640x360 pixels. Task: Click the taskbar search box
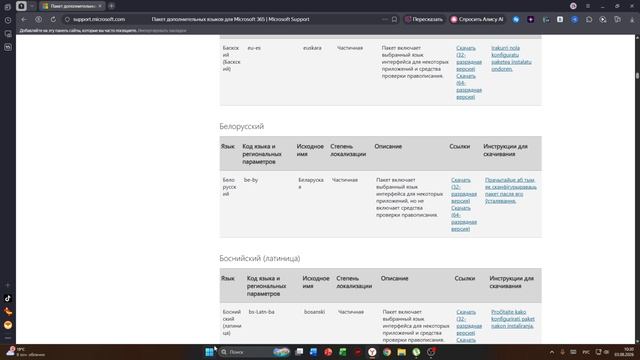click(x=254, y=352)
